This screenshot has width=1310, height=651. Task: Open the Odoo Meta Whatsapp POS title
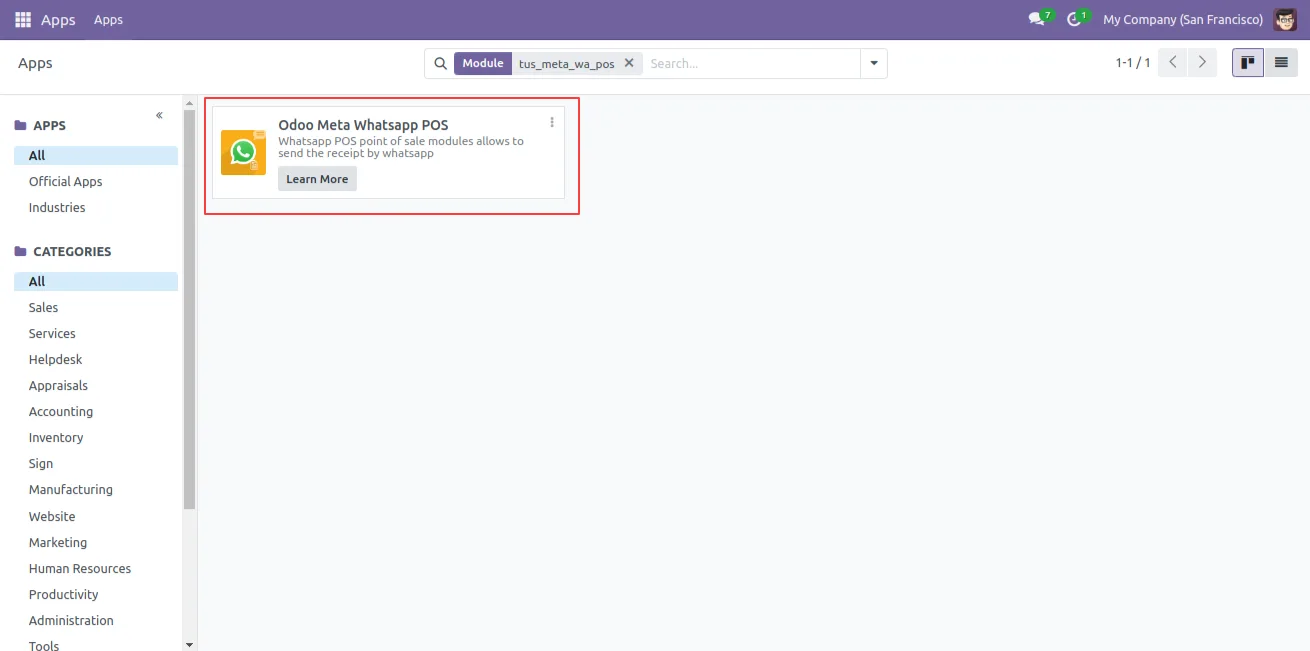[363, 125]
